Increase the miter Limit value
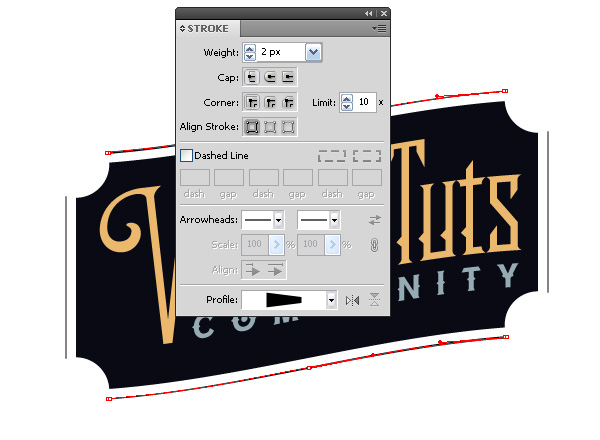Viewport: 600px width, 440px height. tap(347, 99)
